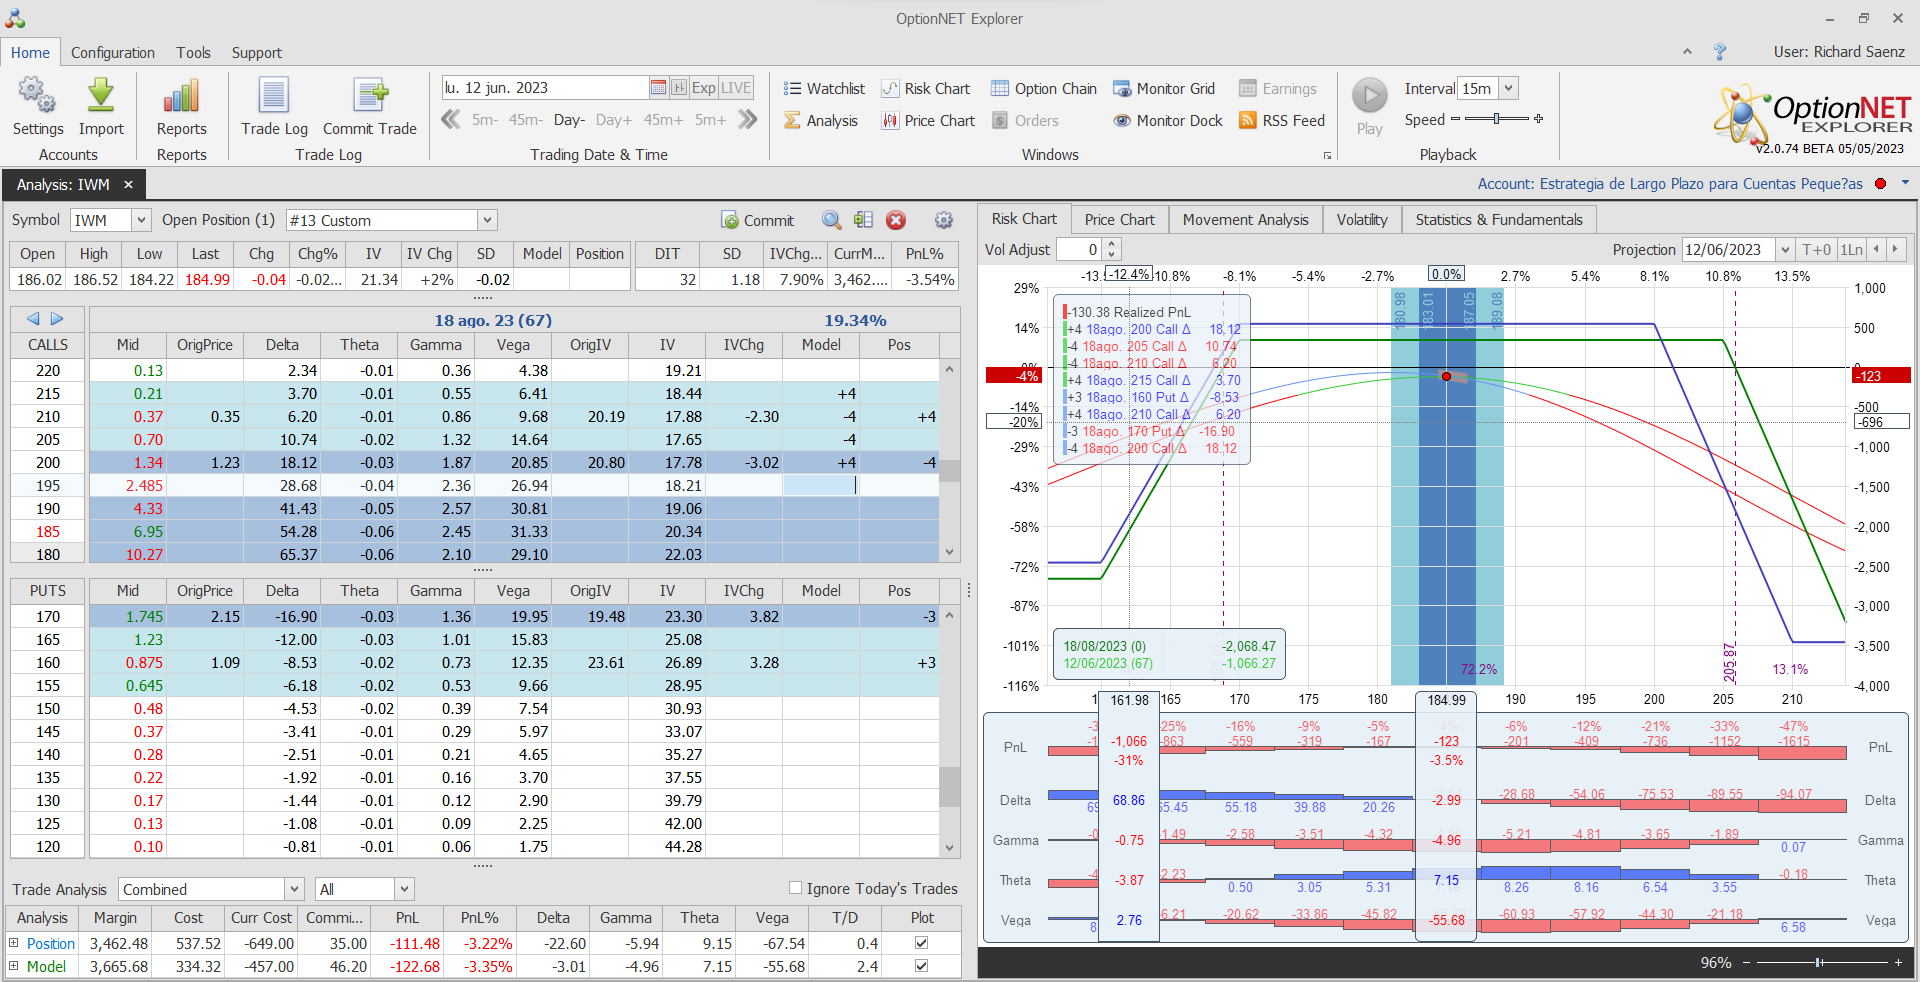Switch to the Movement Analysis tab

click(1245, 220)
